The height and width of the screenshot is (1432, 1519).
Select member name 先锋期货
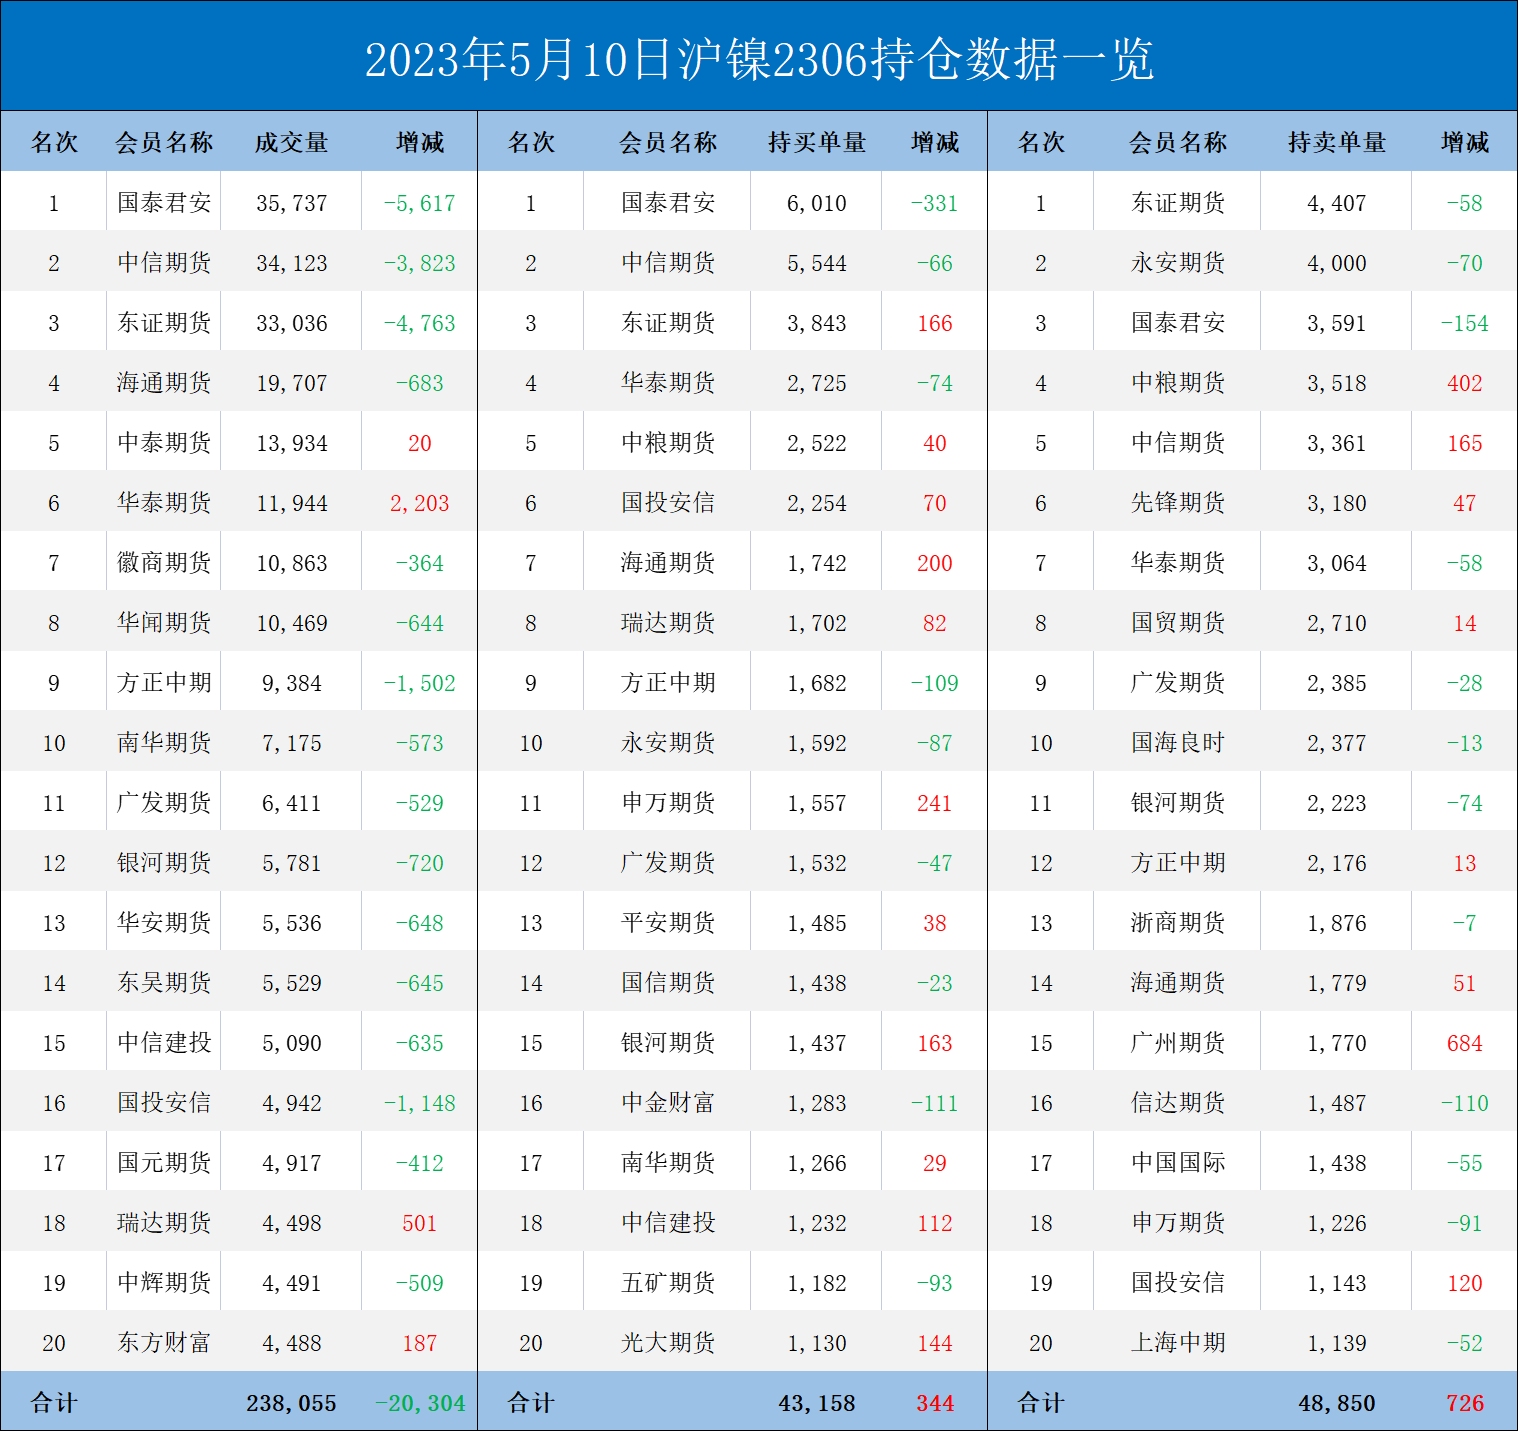[x=1178, y=502]
